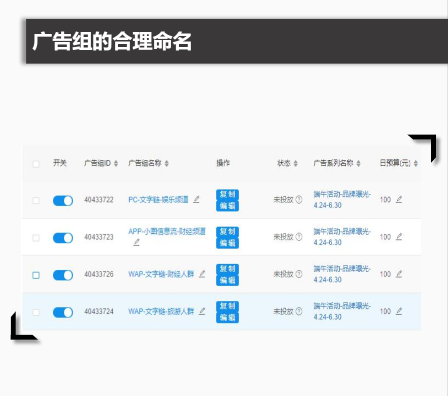Open status help icon in row 40433726
The height and width of the screenshot is (396, 448).
click(x=299, y=274)
